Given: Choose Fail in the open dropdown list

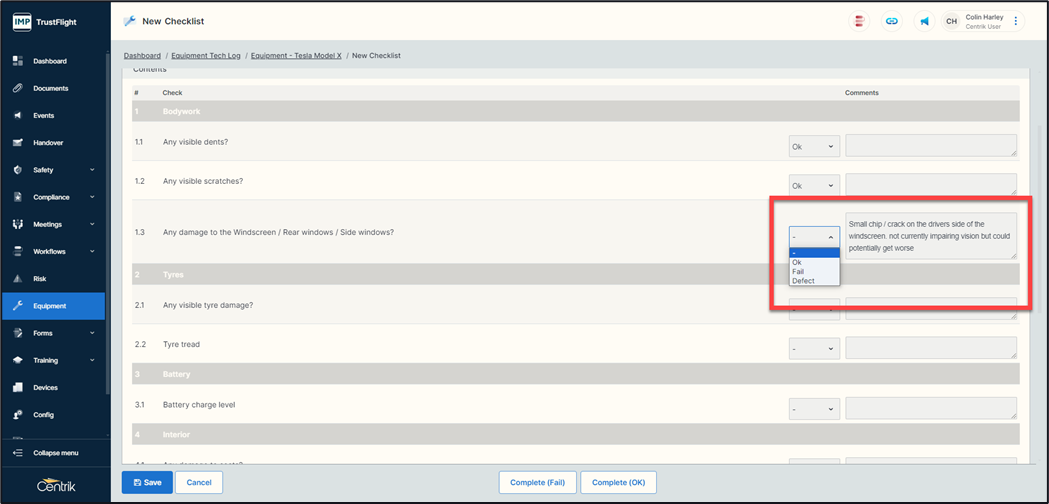Looking at the screenshot, I should (x=814, y=272).
